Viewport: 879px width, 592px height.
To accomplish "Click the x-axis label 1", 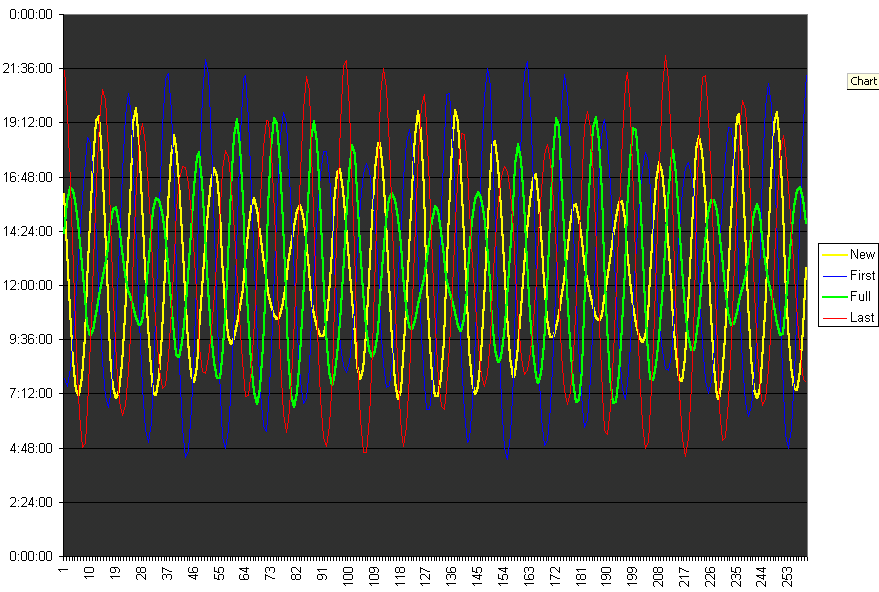I will tap(63, 570).
